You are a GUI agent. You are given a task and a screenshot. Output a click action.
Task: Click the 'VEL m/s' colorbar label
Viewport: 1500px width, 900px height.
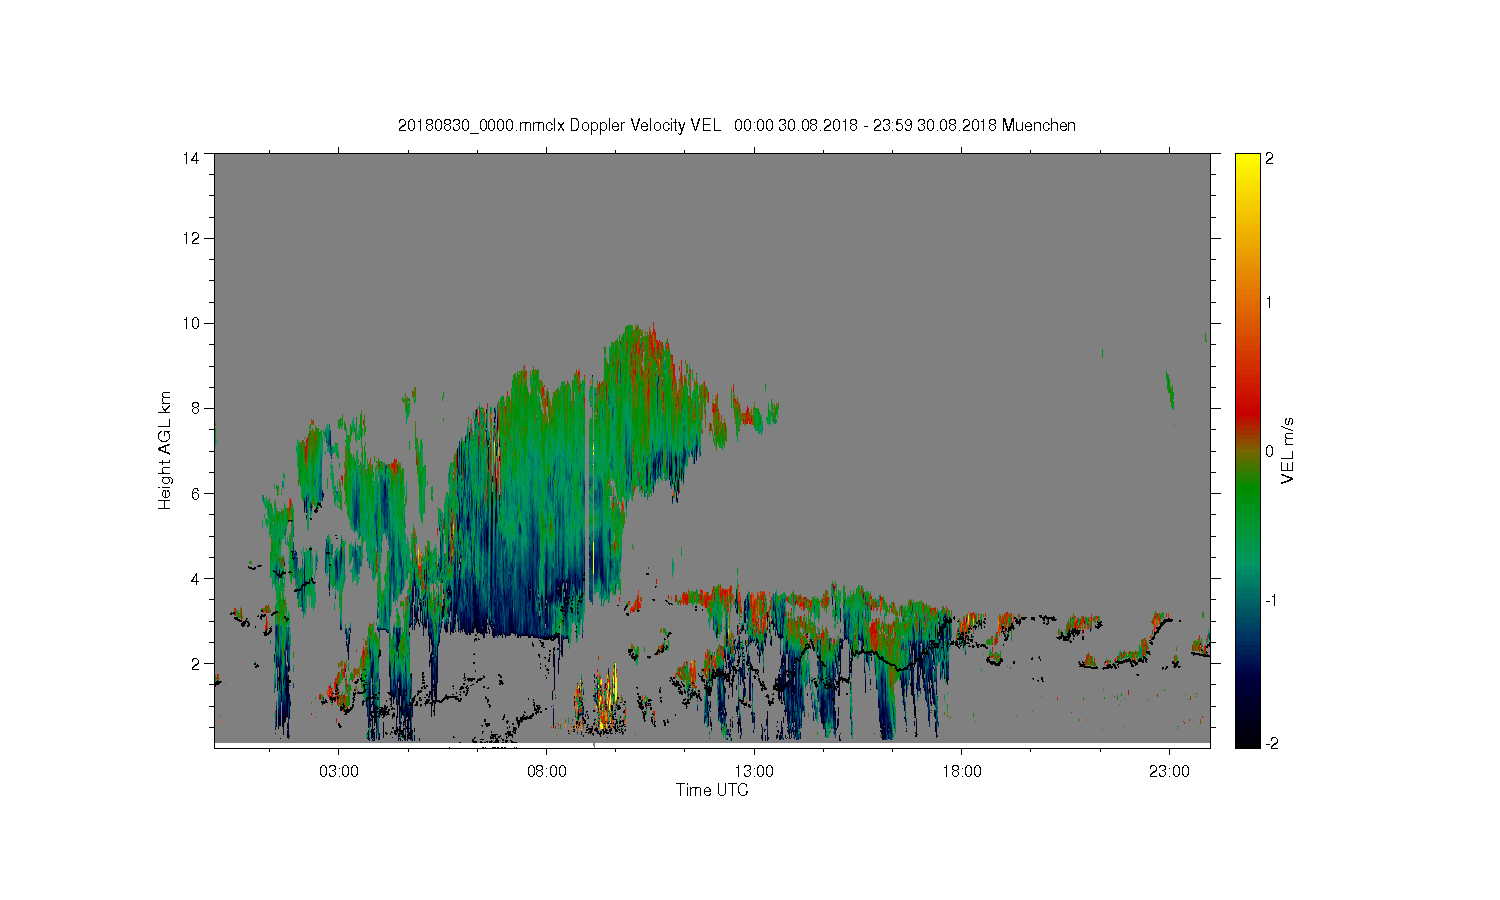click(x=1288, y=450)
